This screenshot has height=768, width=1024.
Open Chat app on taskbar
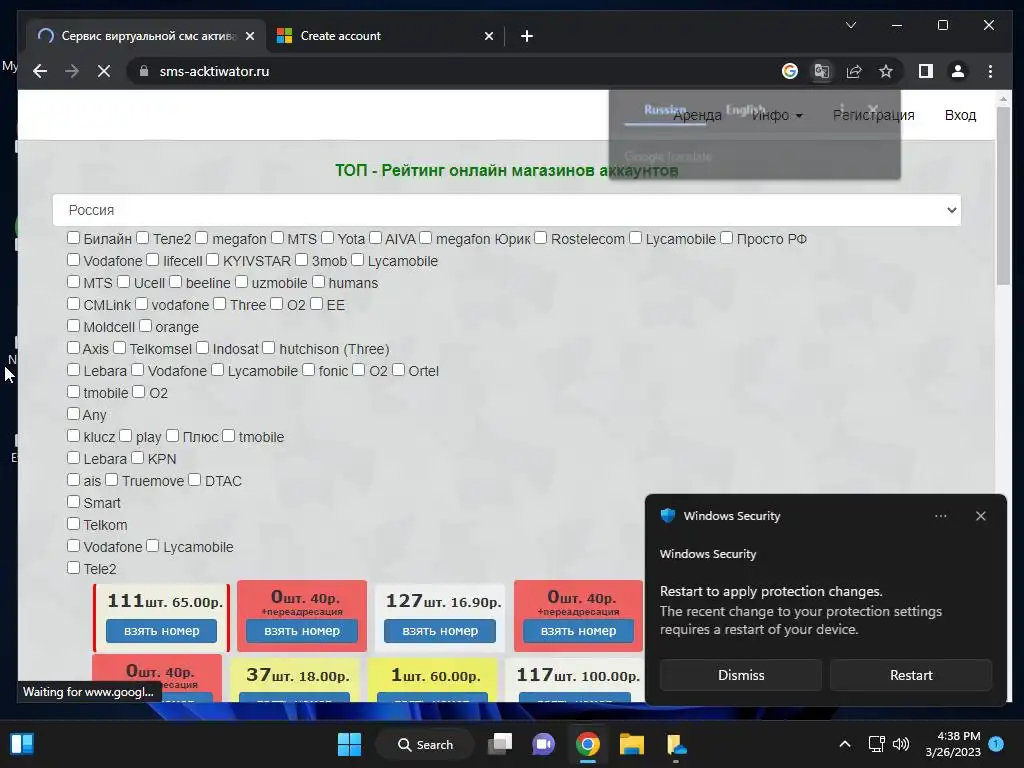[x=543, y=744]
